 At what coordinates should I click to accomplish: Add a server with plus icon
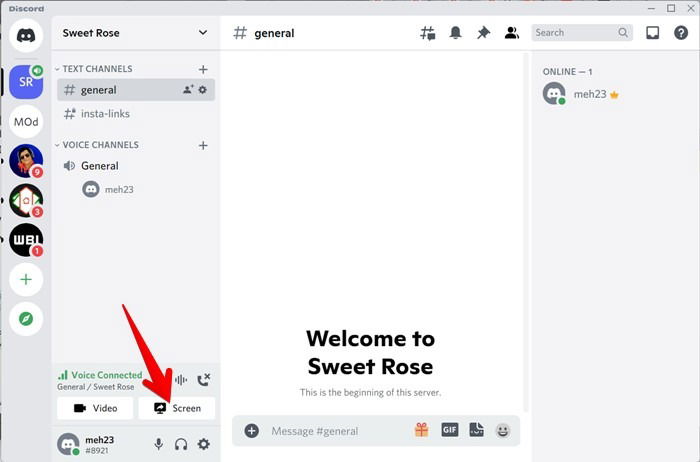[26, 279]
